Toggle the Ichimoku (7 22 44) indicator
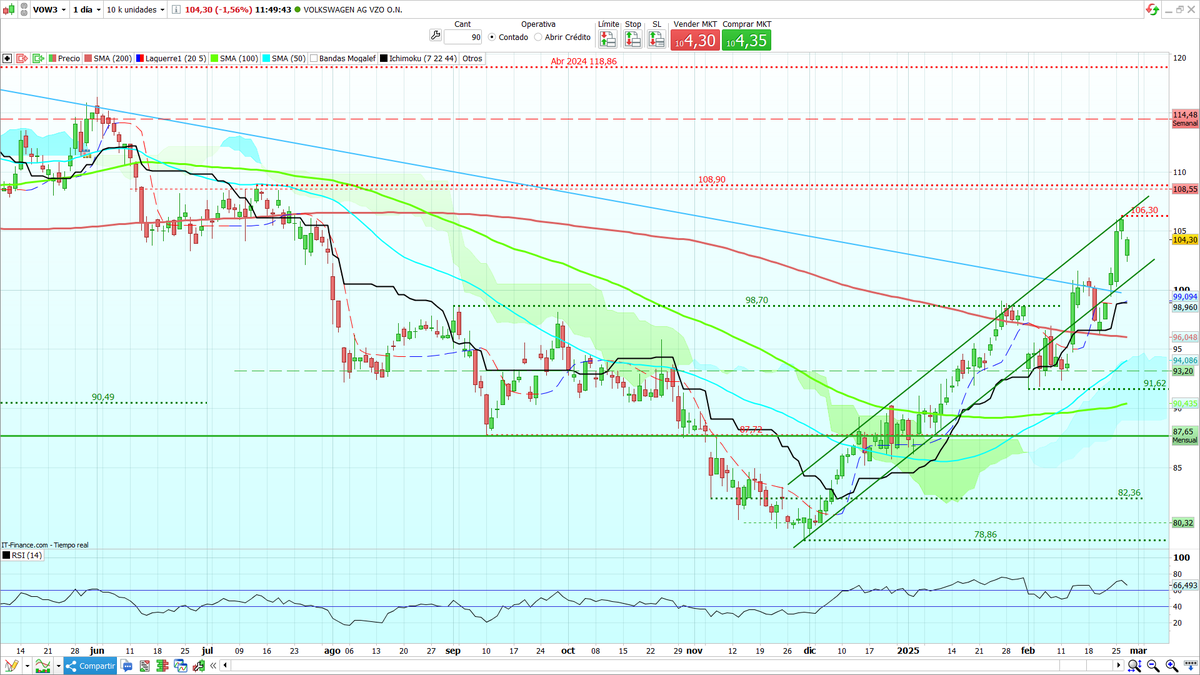This screenshot has height=675, width=1200. tap(418, 58)
